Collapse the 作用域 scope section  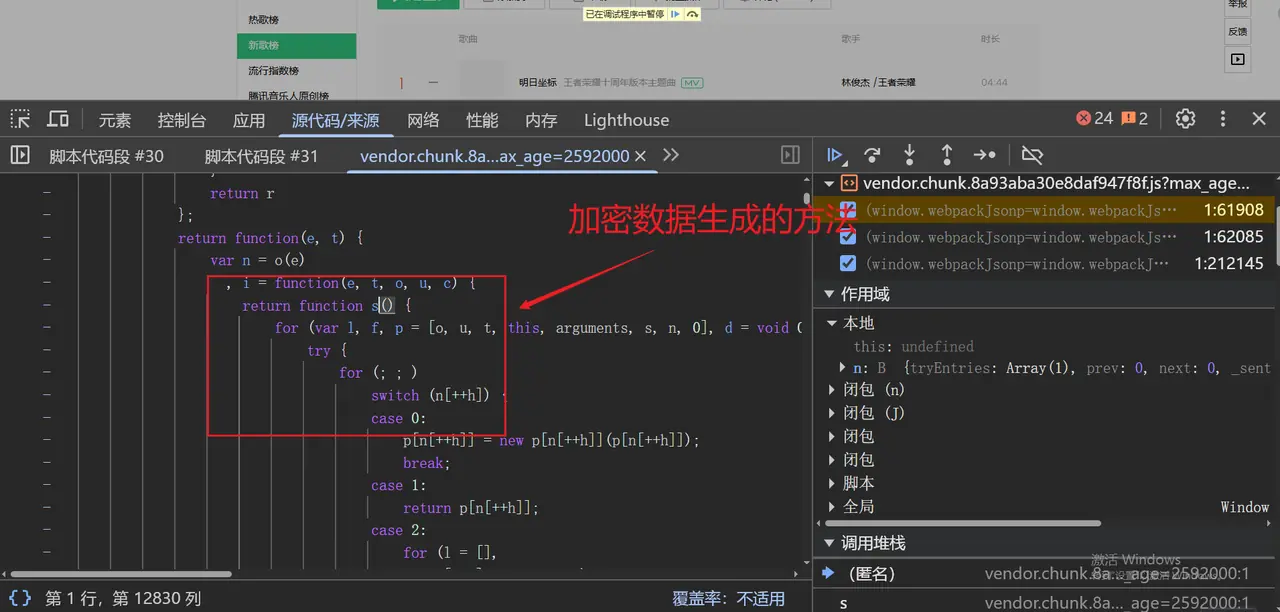[829, 294]
